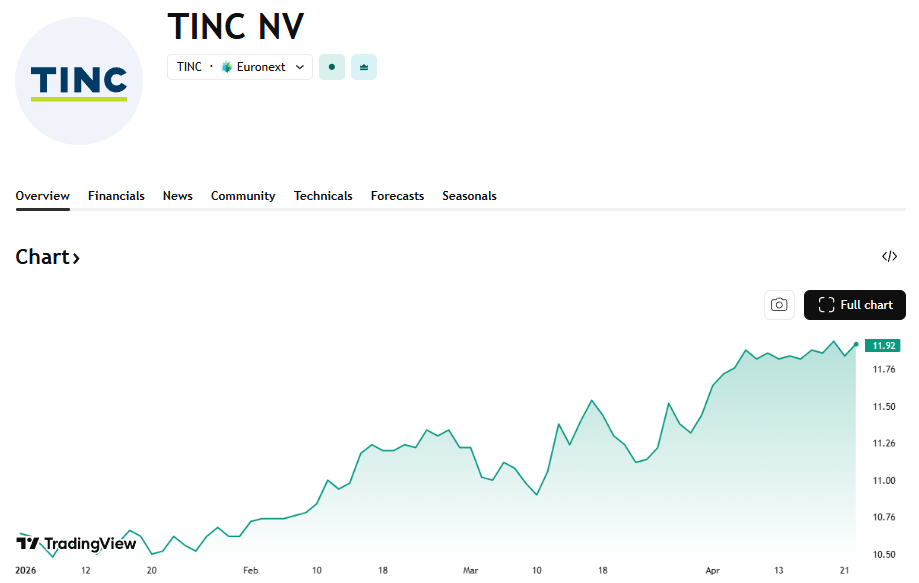Viewport: 919px width, 583px height.
Task: Click the primary listing crown icon
Action: (364, 67)
